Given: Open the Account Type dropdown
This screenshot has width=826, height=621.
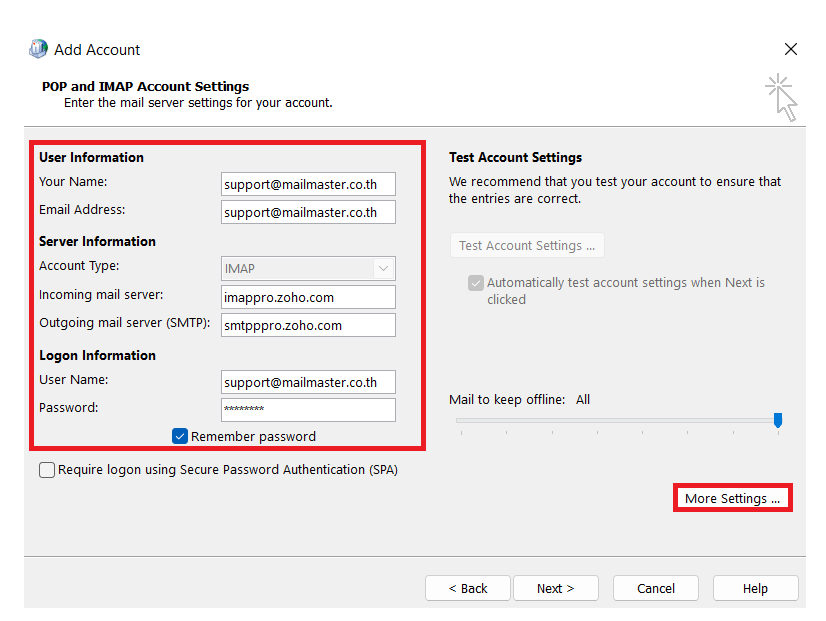Looking at the screenshot, I should point(382,268).
